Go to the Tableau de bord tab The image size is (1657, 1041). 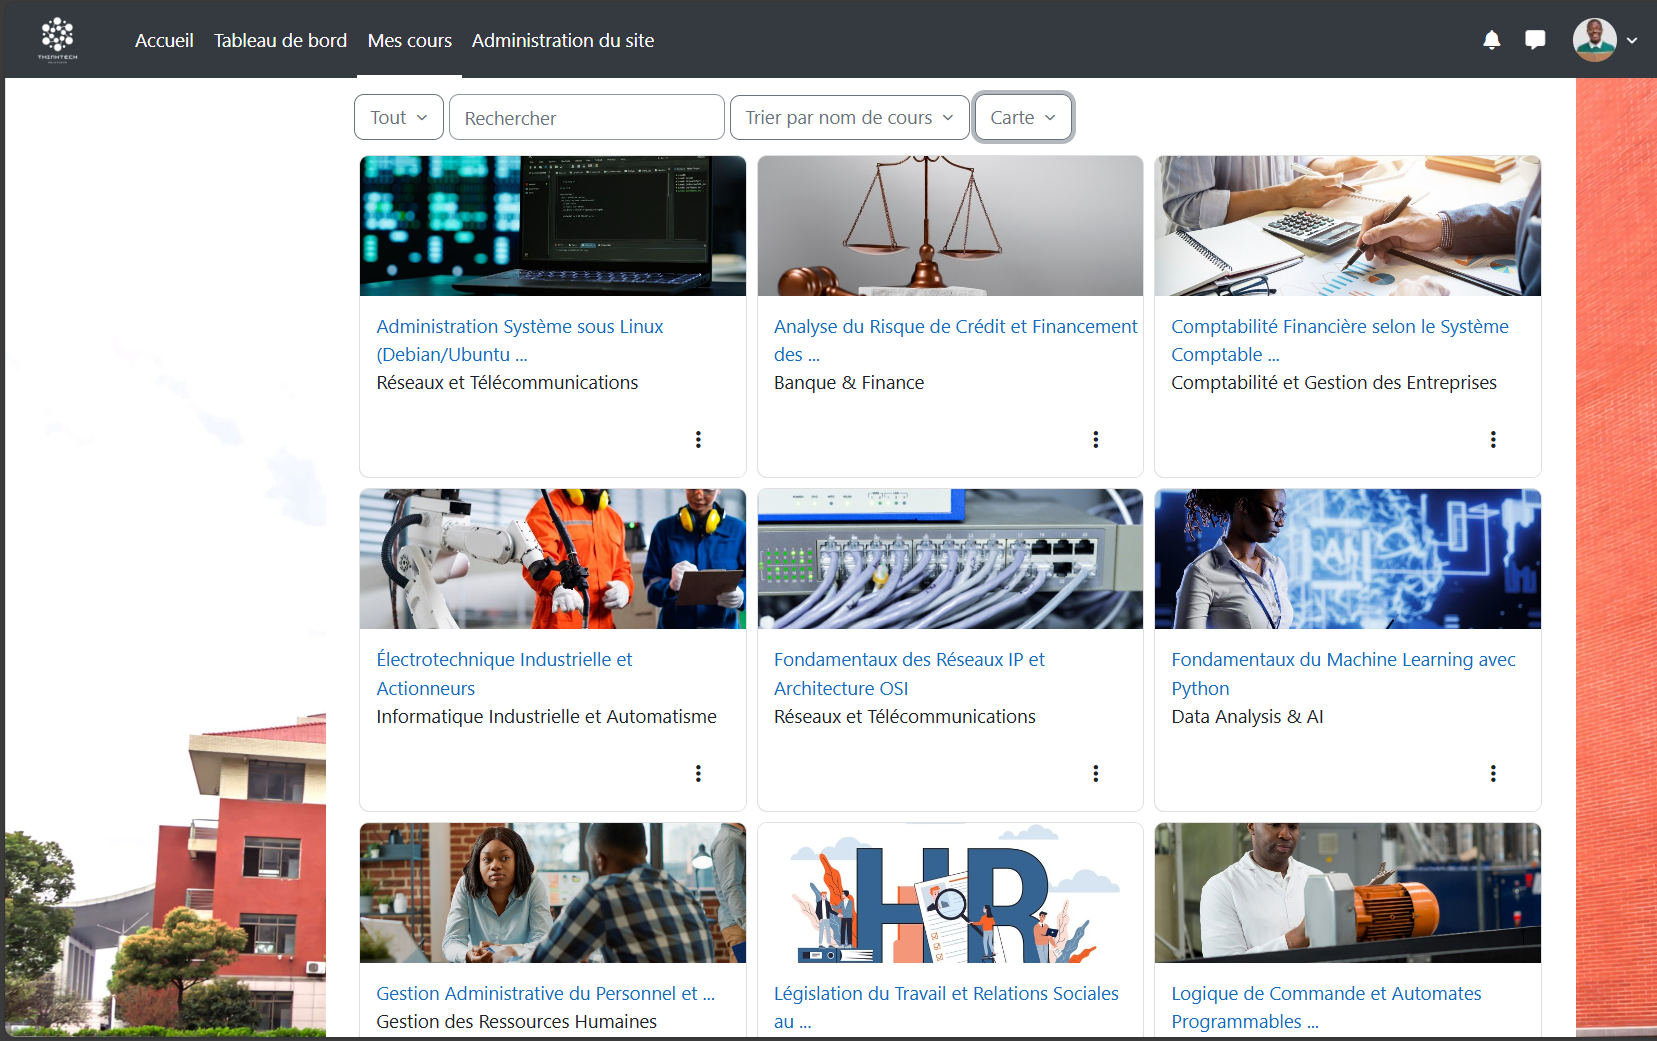pyautogui.click(x=280, y=40)
